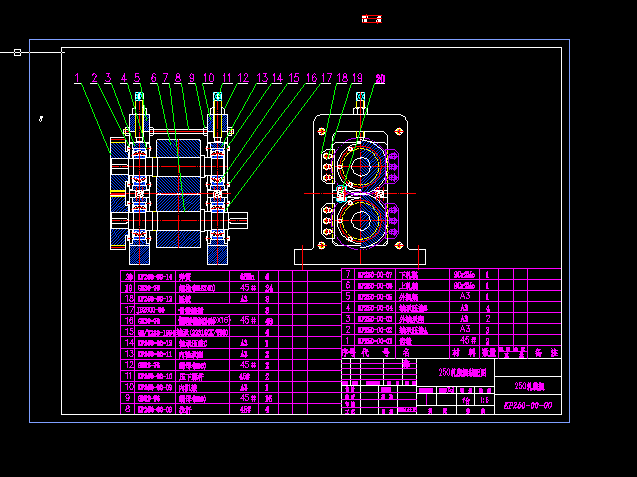Click parts list row number 4 cell
The height and width of the screenshot is (477, 637).
click(x=348, y=307)
